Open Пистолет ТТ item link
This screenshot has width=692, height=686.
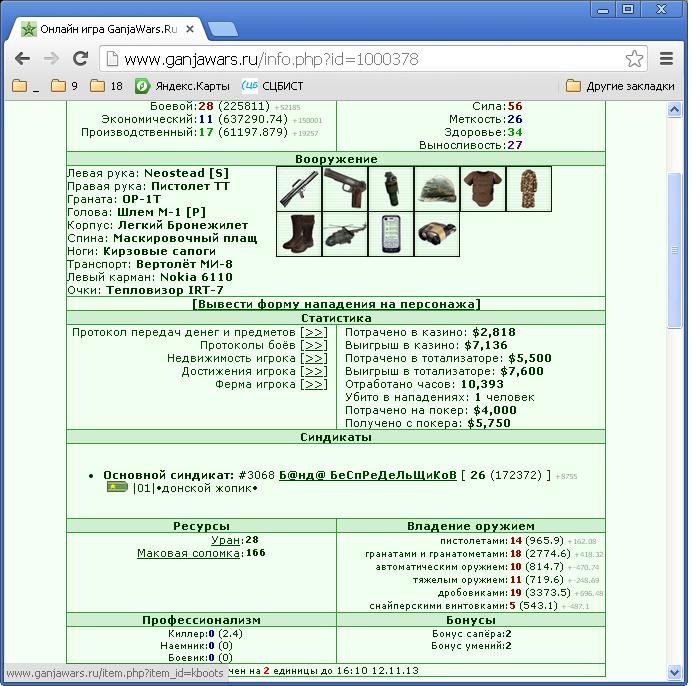click(190, 186)
